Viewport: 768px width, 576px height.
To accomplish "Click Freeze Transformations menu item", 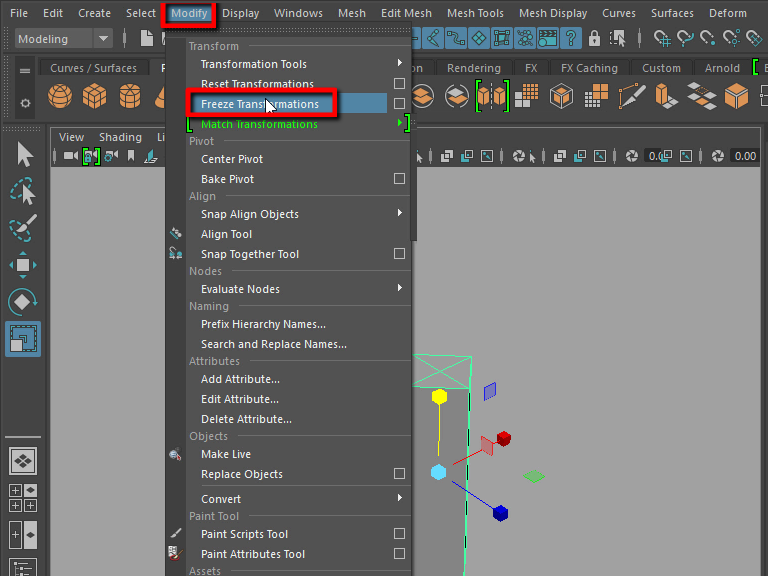I will click(260, 104).
